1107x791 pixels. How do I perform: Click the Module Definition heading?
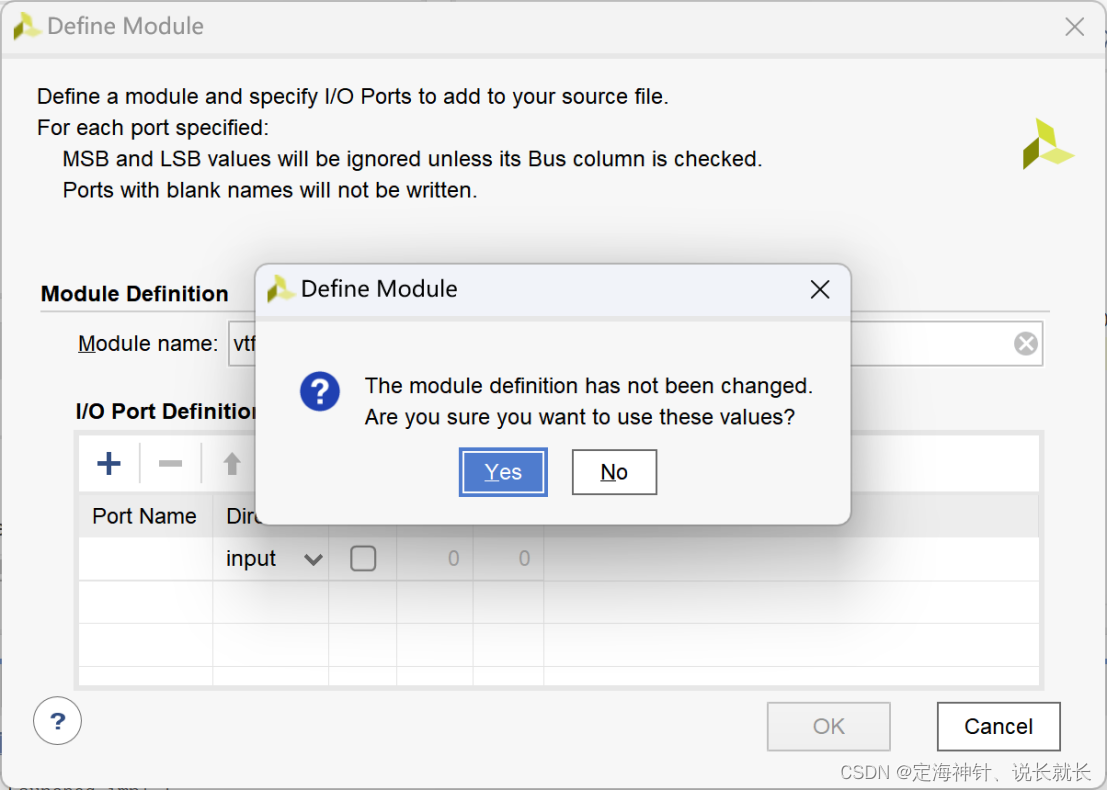point(135,294)
